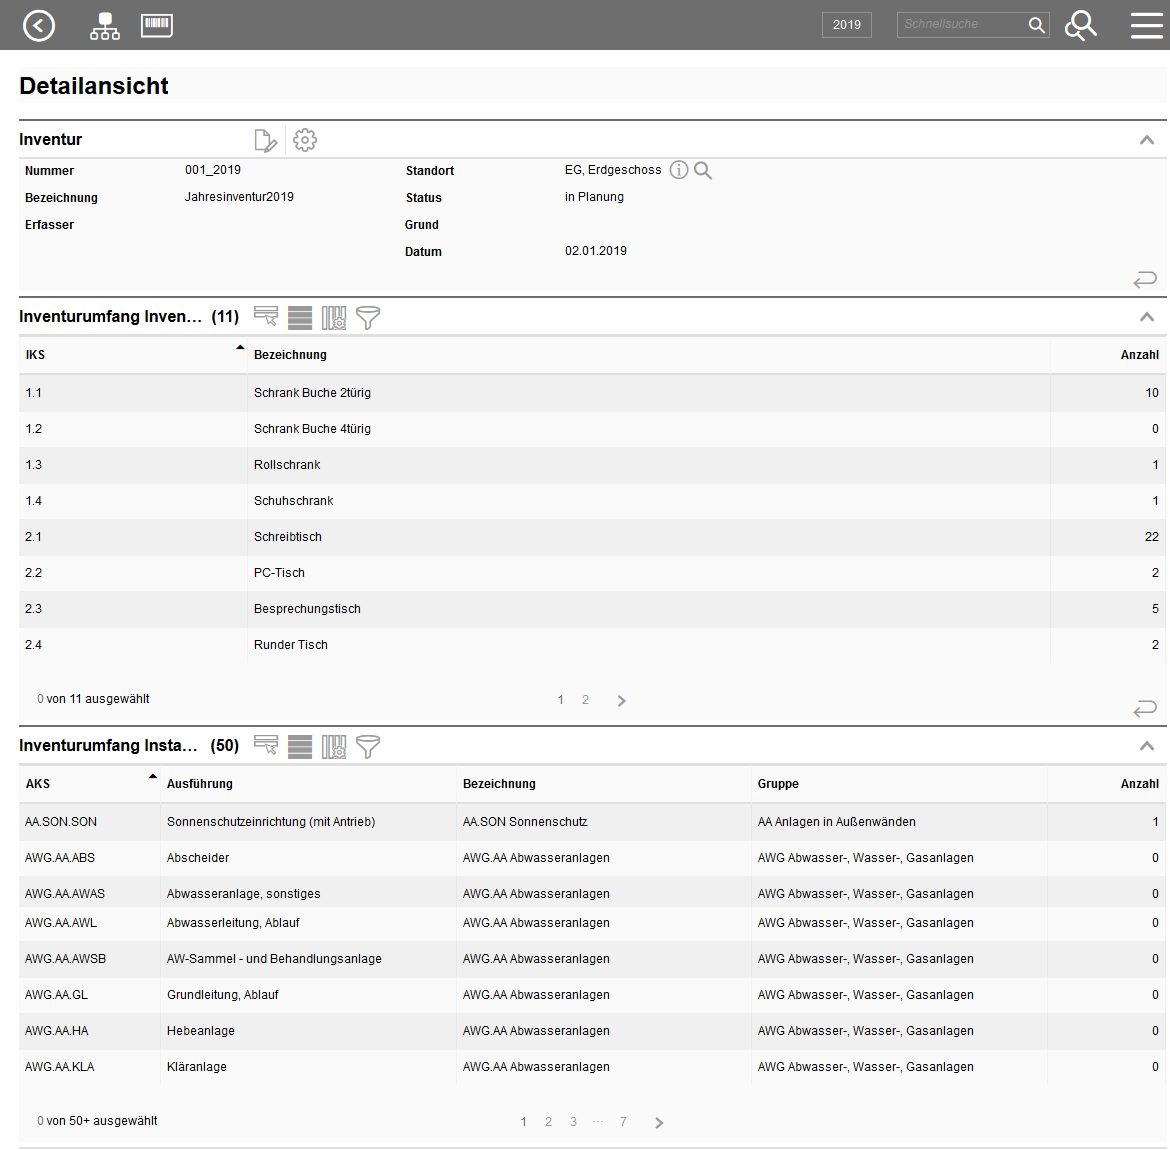Click the back arrow in top bar

pyautogui.click(x=39, y=25)
